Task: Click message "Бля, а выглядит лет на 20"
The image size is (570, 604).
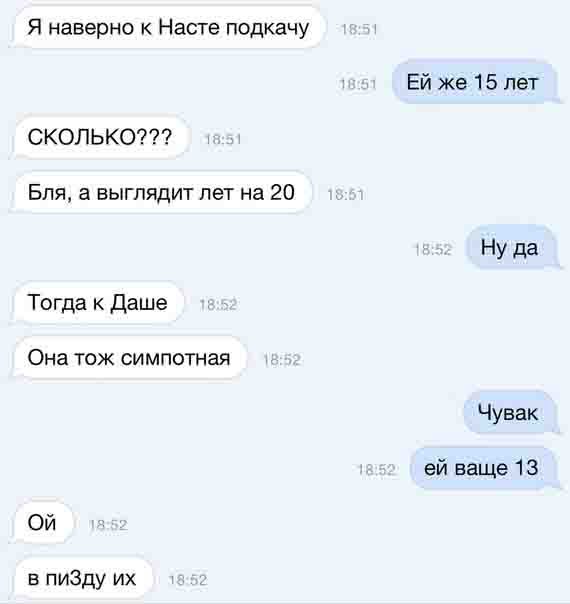Action: click(162, 192)
